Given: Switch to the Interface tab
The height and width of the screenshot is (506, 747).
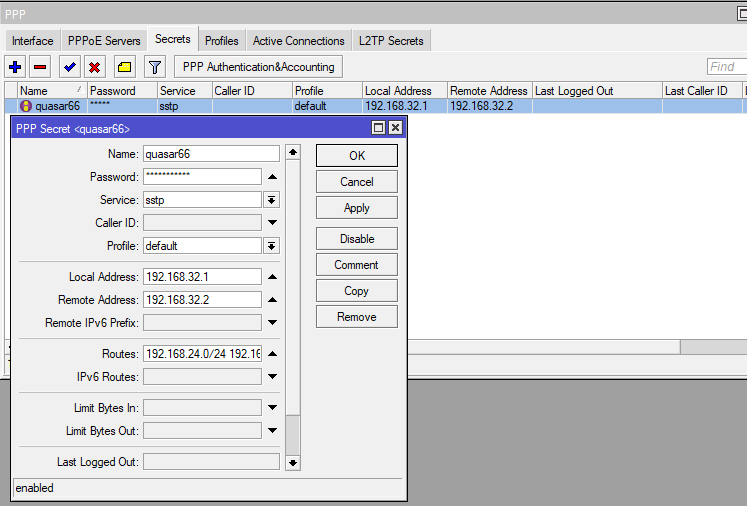Looking at the screenshot, I should pyautogui.click(x=33, y=41).
